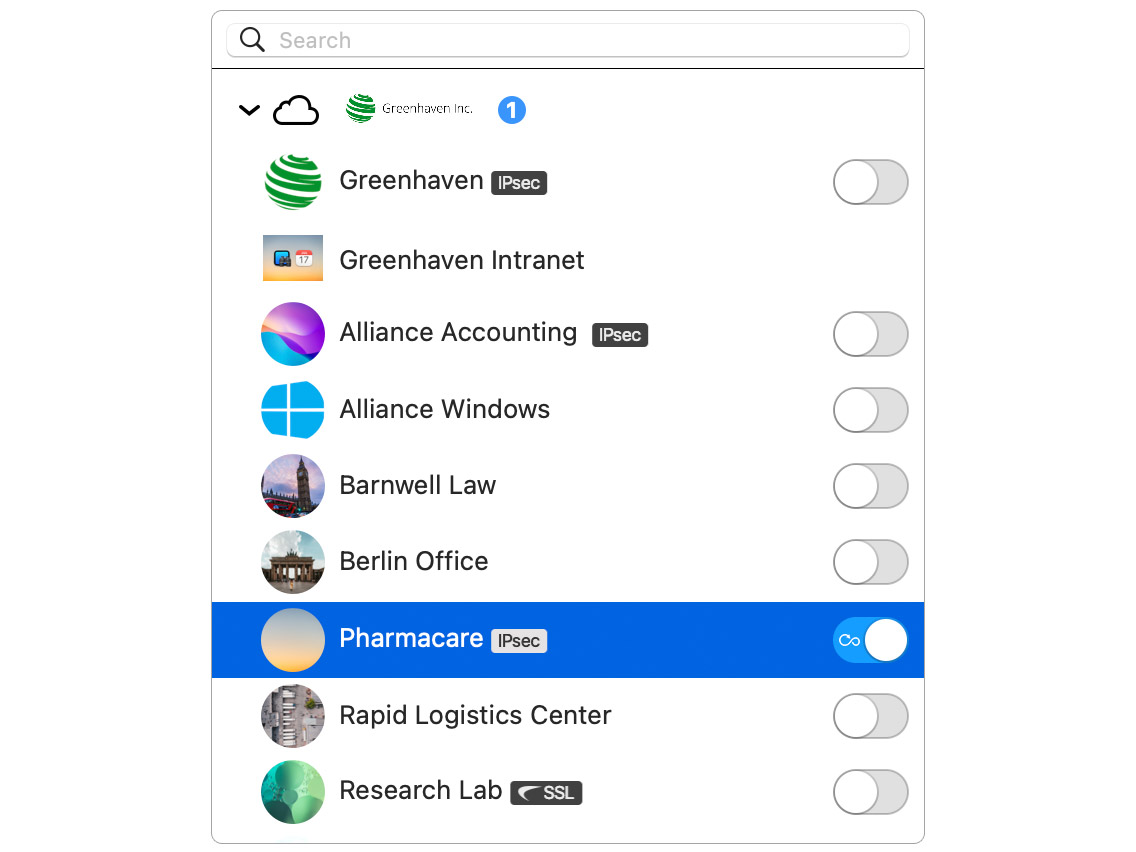Select the Greenhaven Intranet entry
The height and width of the screenshot is (852, 1136).
click(x=568, y=259)
